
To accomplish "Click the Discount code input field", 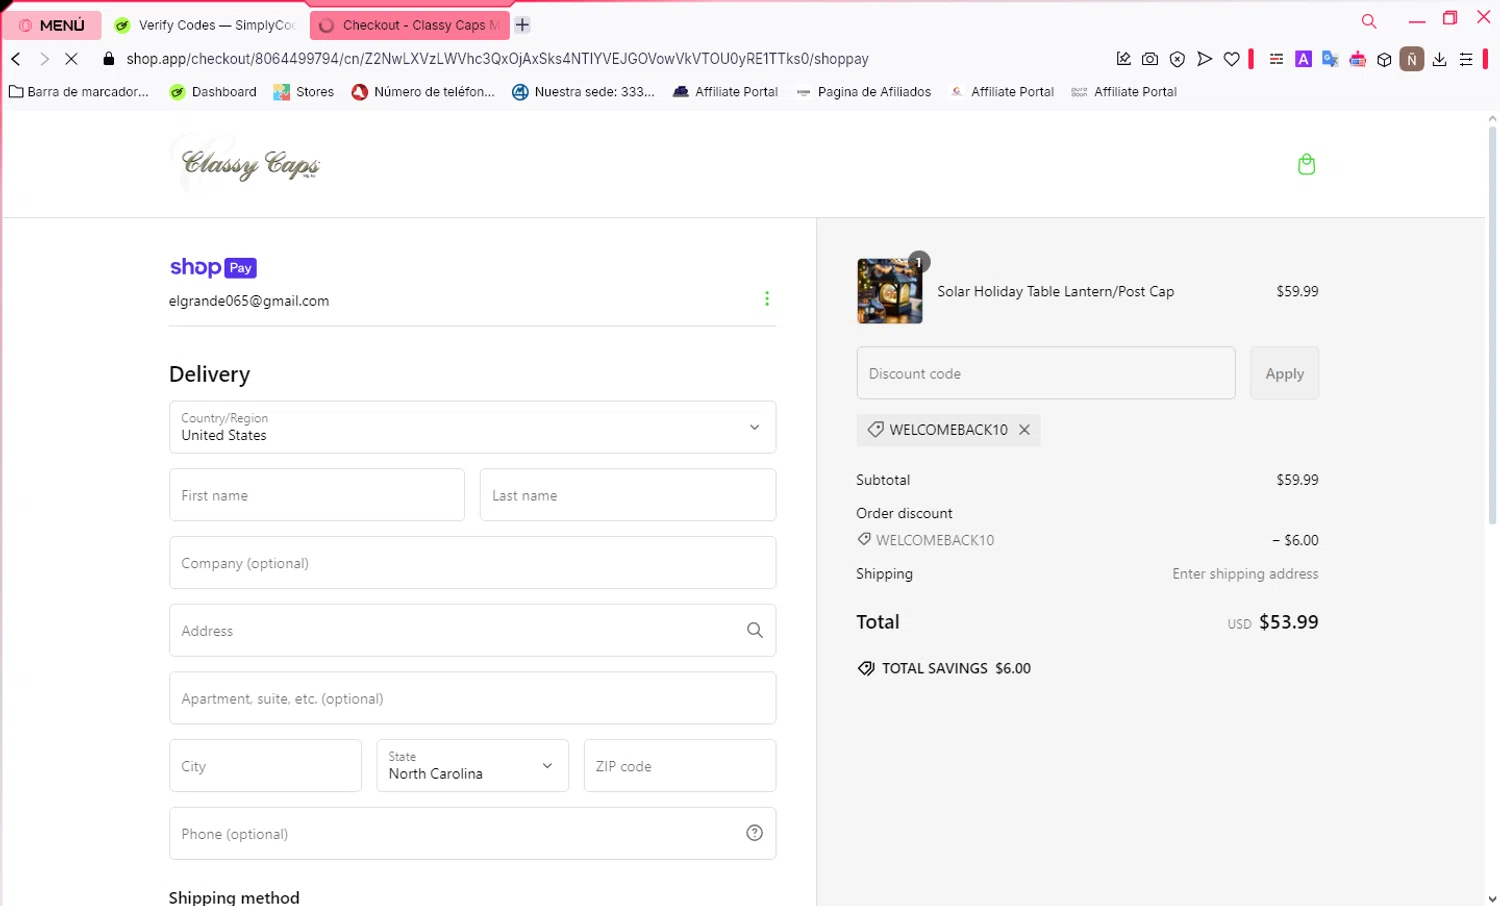I will 1046,373.
